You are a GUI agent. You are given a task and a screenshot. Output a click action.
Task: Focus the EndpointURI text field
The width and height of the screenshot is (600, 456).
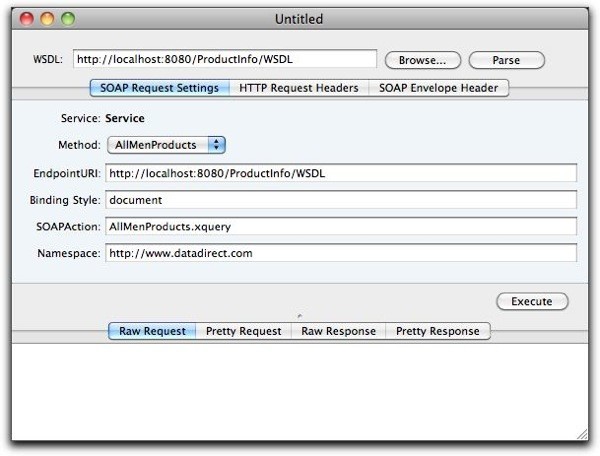click(341, 173)
